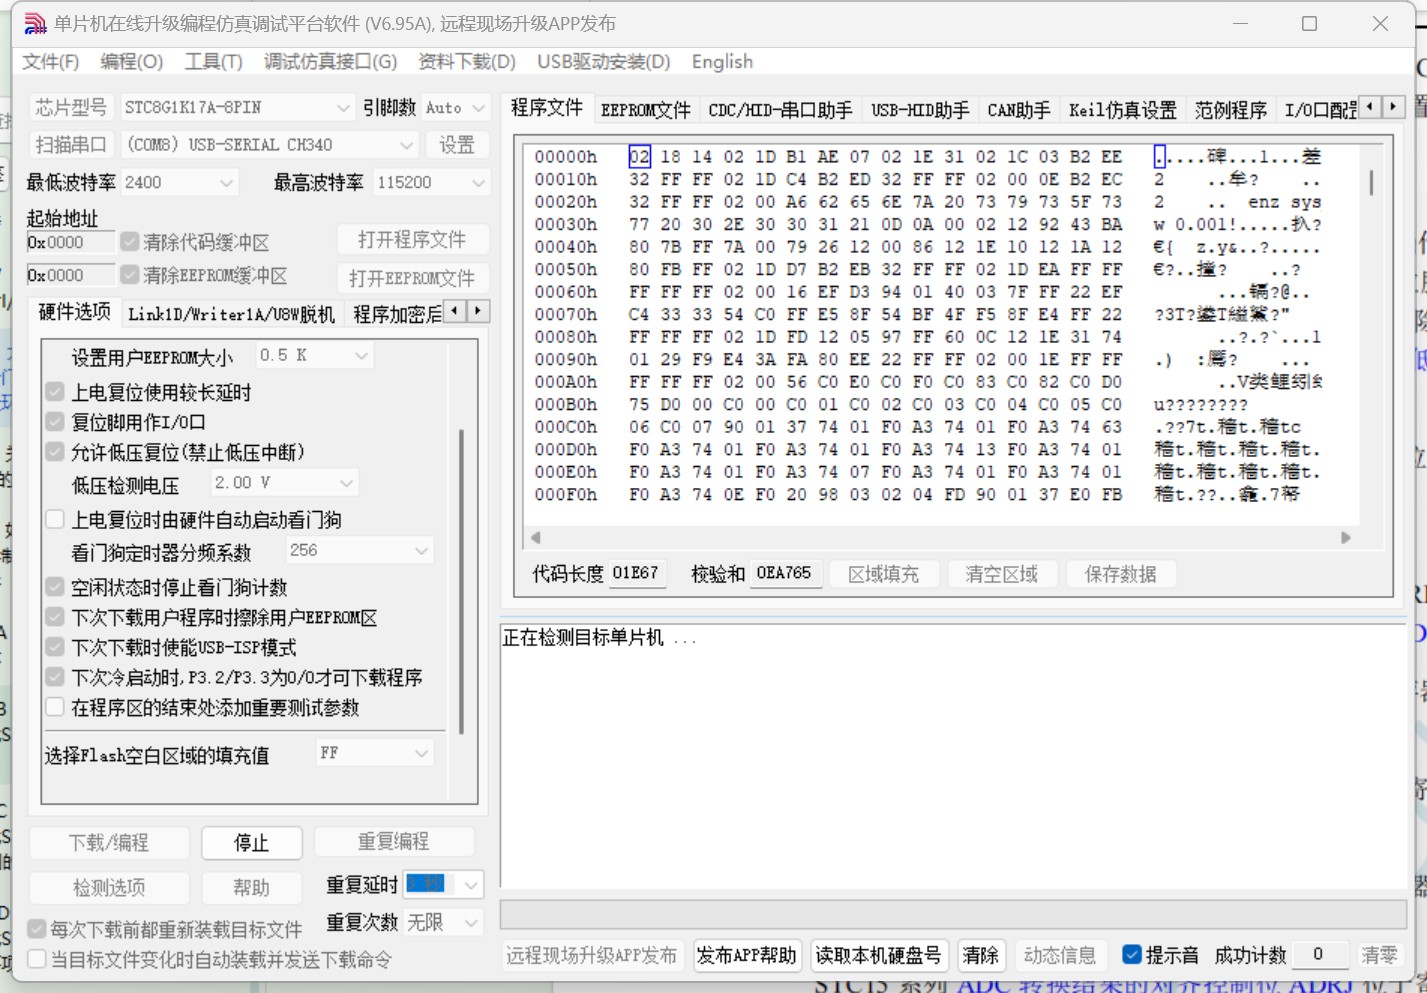Open 工具(T) menu
The width and height of the screenshot is (1427, 993).
214,62
